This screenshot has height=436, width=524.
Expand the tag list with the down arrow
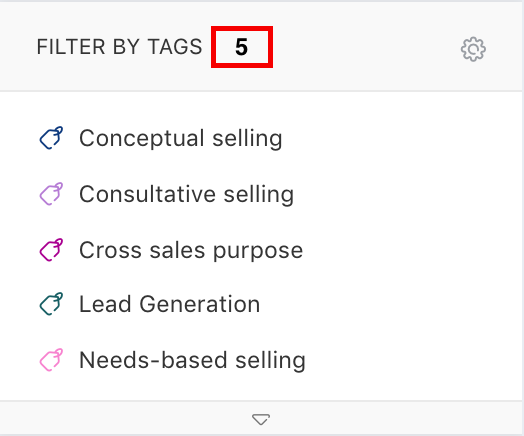[261, 419]
